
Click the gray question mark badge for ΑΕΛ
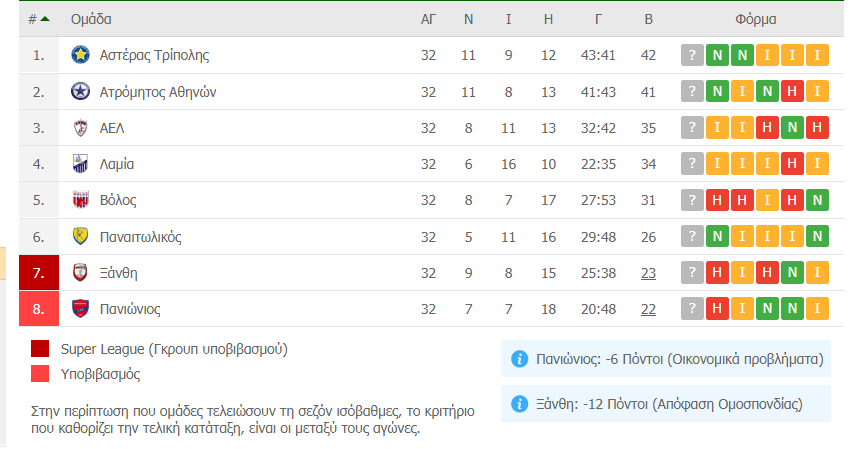click(692, 128)
